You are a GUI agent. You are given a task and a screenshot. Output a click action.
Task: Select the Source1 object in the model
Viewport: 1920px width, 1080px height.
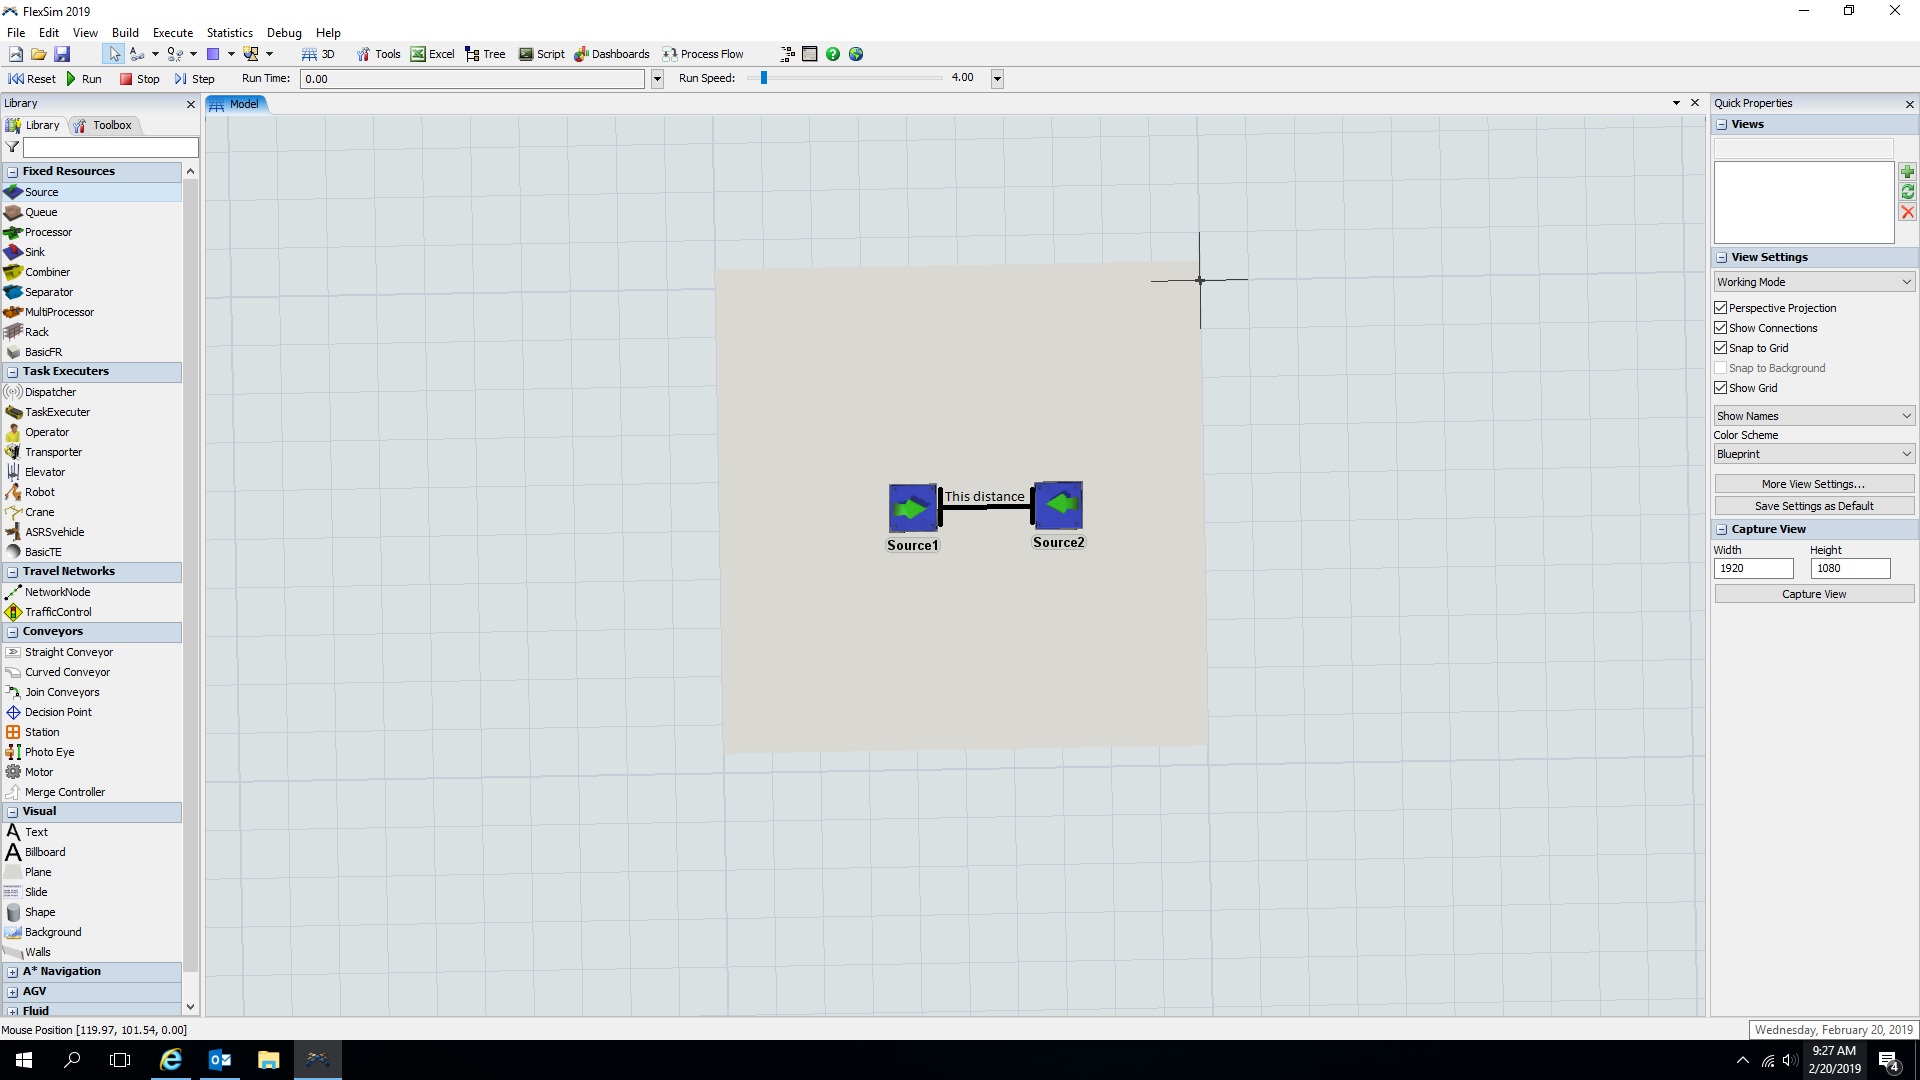coord(912,508)
